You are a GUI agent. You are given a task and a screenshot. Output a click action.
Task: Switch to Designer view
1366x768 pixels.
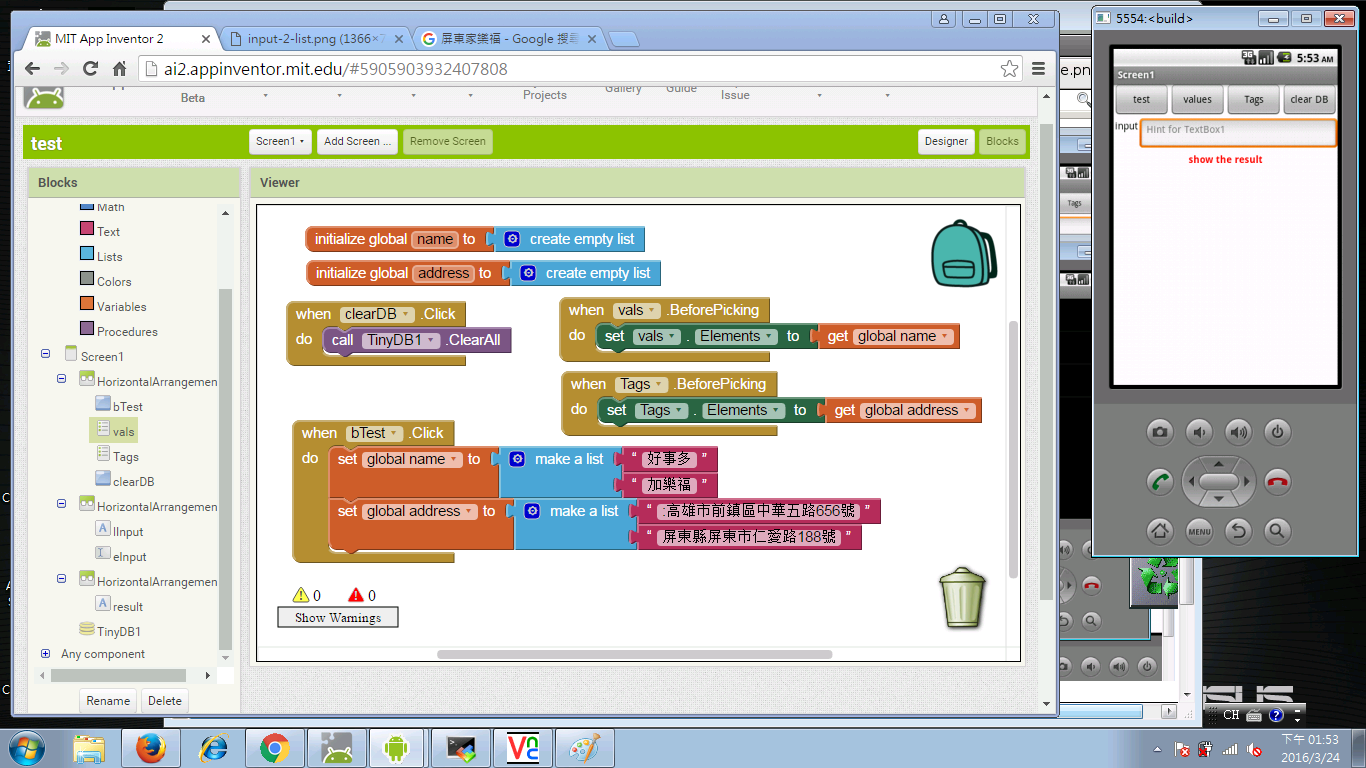coord(945,142)
